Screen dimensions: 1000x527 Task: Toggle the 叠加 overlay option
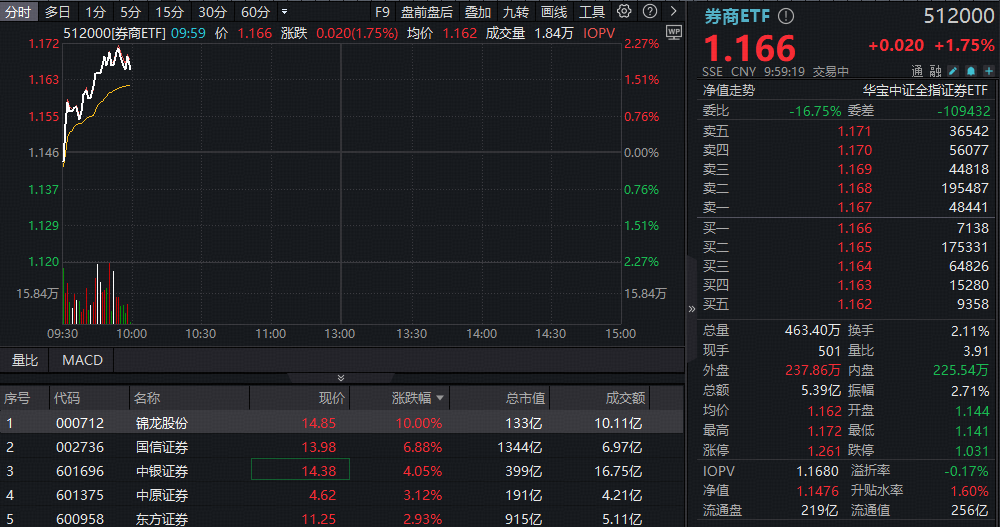tap(478, 12)
